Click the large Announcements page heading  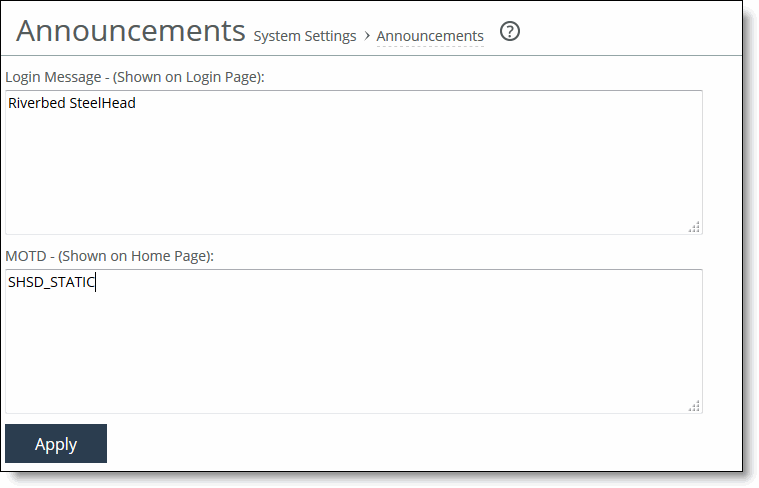coord(131,31)
